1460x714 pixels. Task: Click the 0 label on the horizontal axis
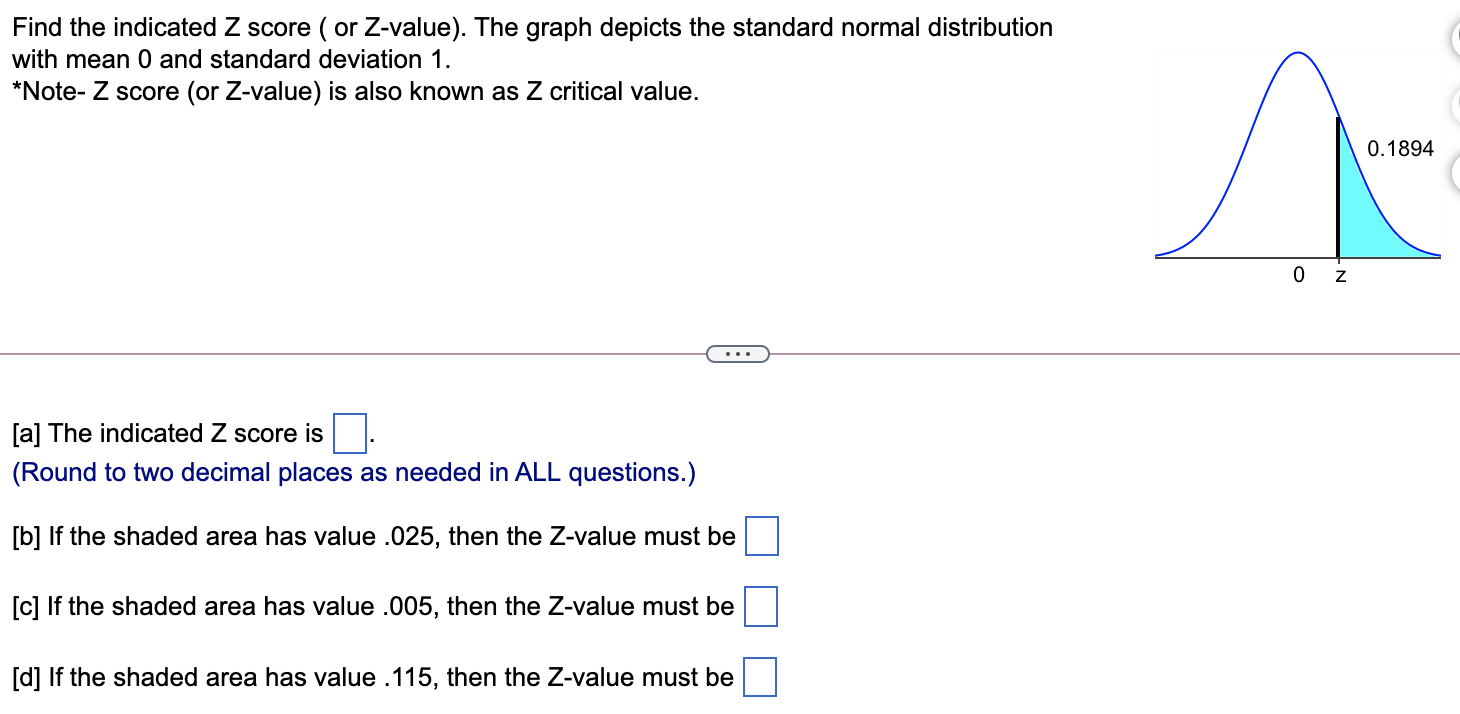pyautogui.click(x=1298, y=275)
